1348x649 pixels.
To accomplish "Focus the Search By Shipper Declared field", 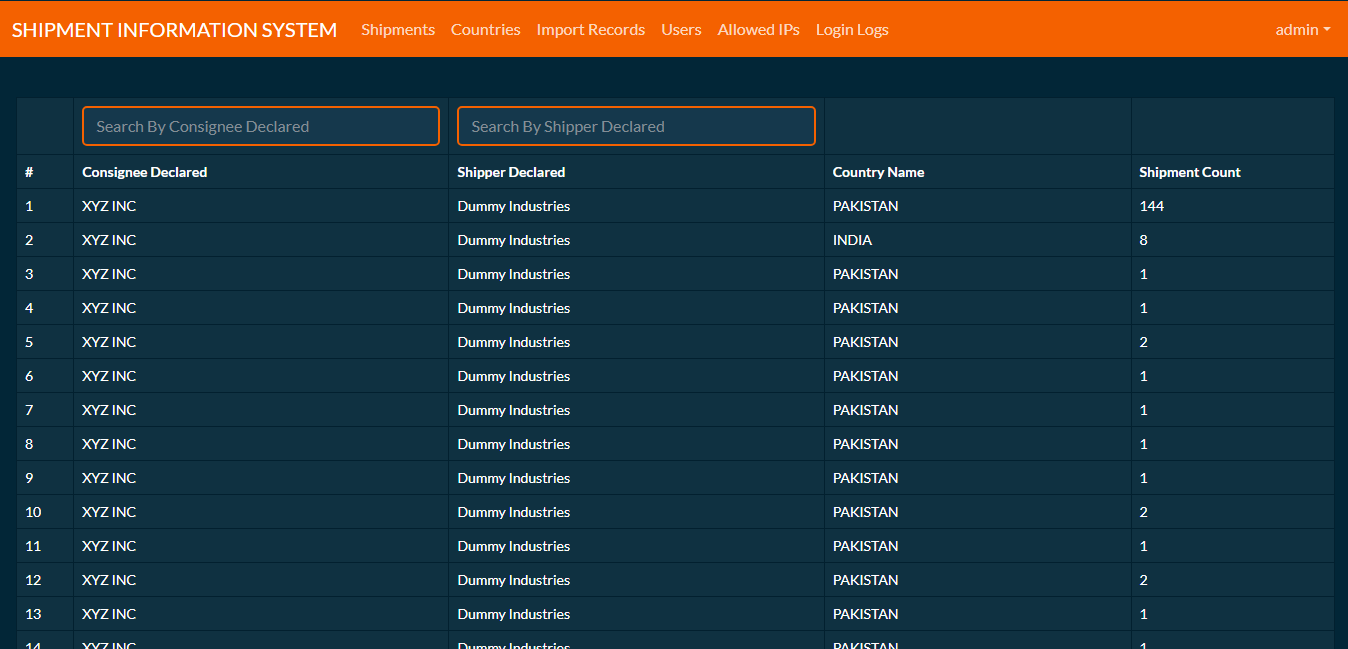I will (636, 126).
